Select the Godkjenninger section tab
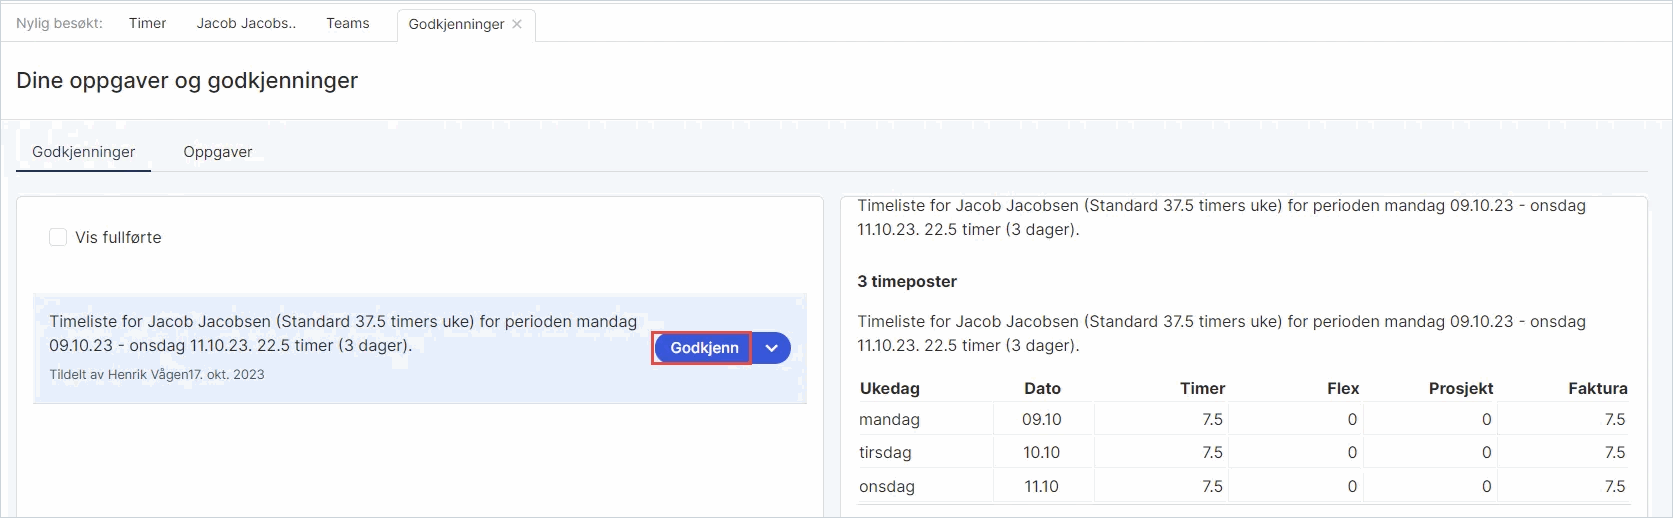 tap(84, 152)
